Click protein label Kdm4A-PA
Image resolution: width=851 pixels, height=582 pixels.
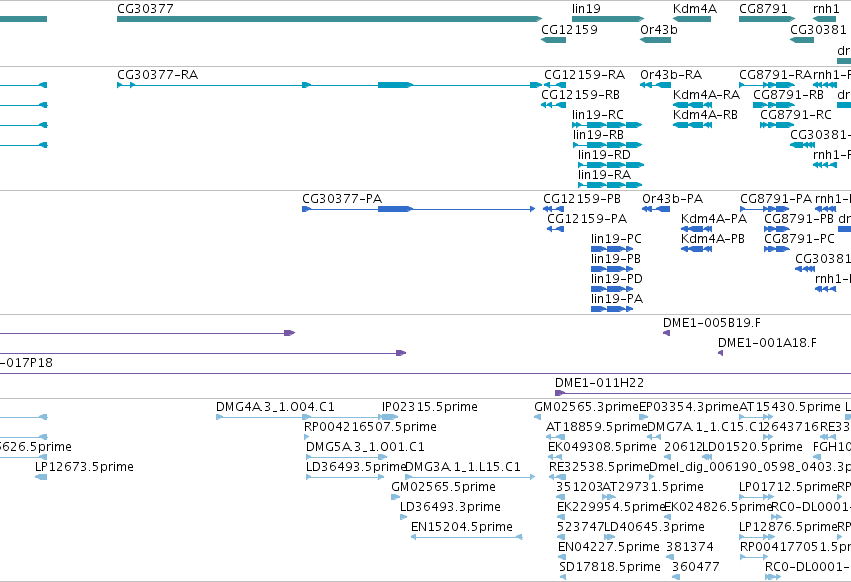[714, 219]
